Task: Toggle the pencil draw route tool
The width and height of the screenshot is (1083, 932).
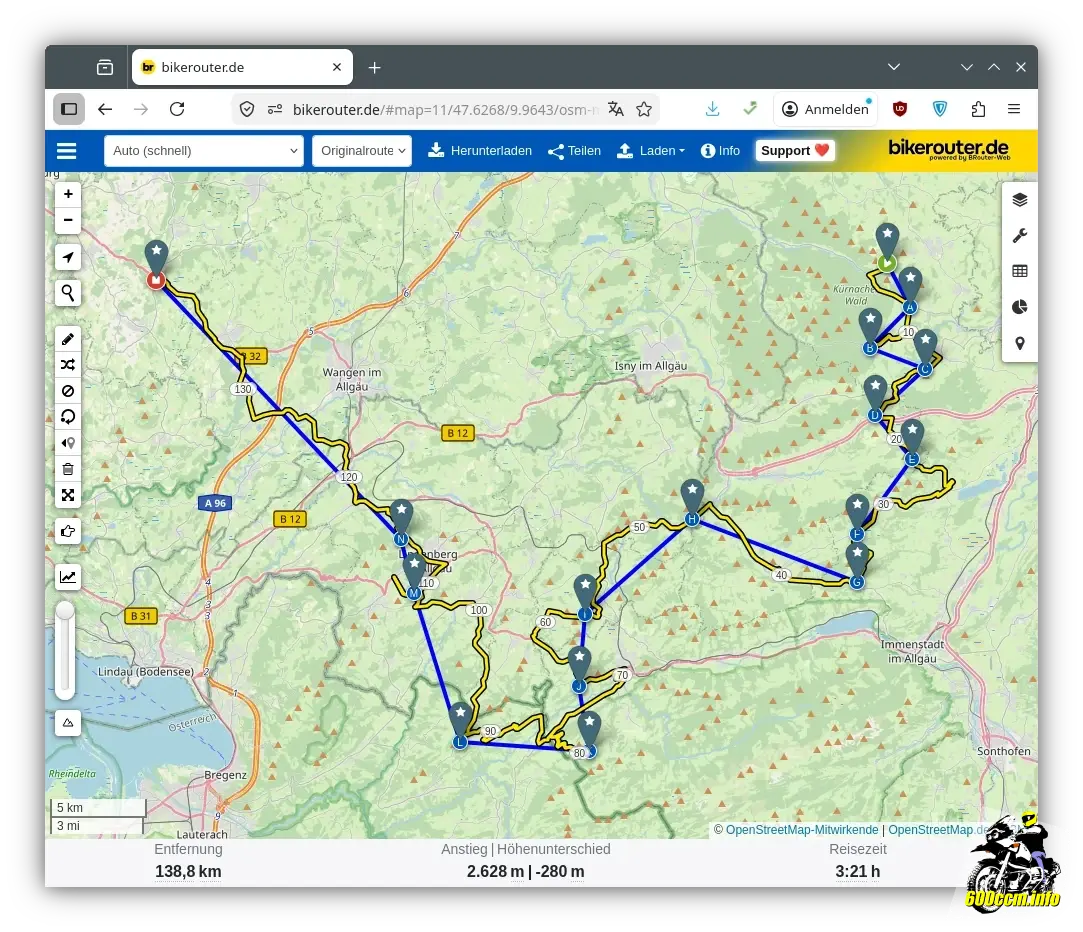Action: (x=68, y=339)
